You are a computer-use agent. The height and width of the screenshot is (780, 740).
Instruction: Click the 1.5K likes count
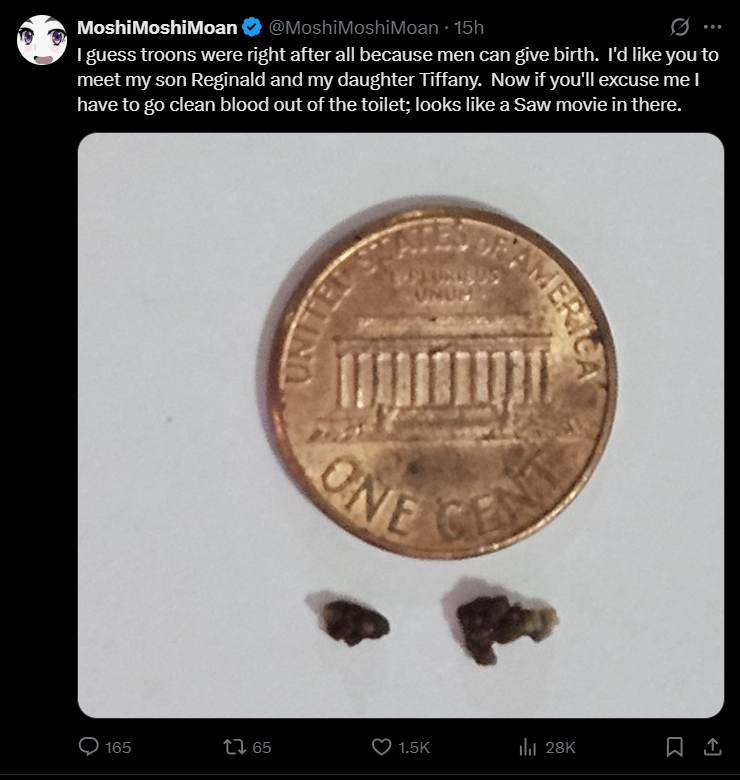point(414,747)
